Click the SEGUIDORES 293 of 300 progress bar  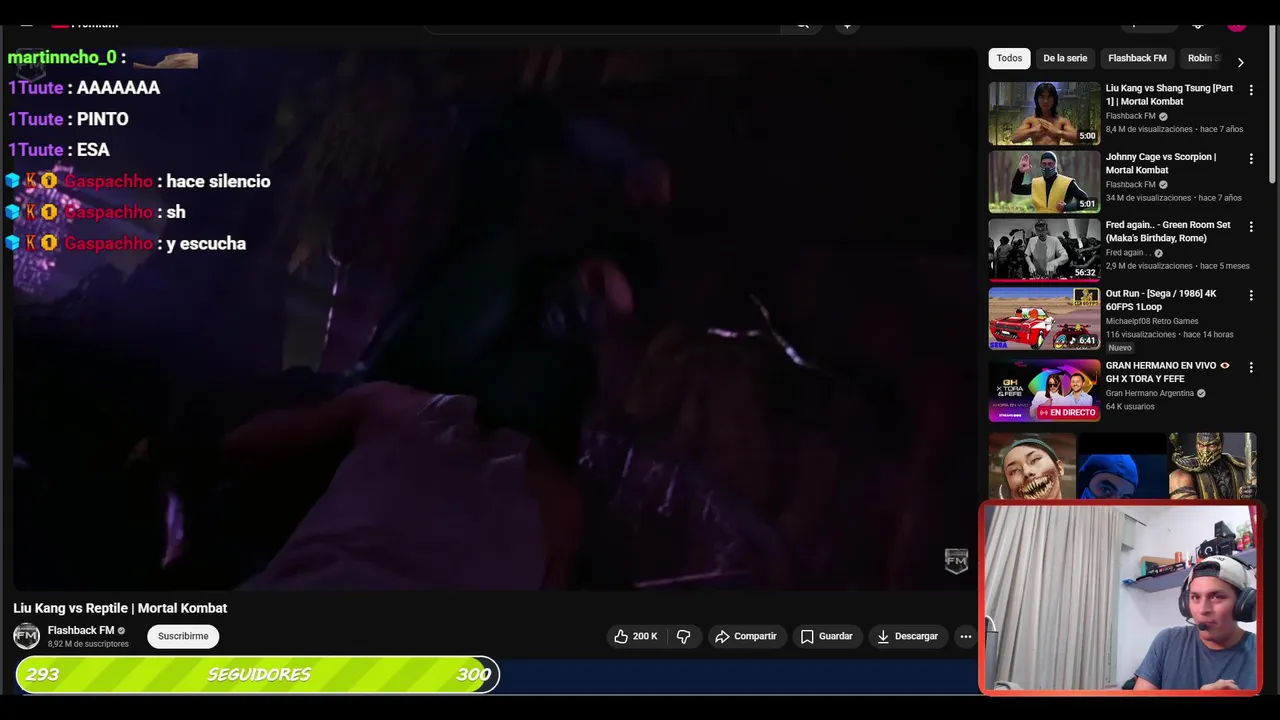(x=257, y=675)
